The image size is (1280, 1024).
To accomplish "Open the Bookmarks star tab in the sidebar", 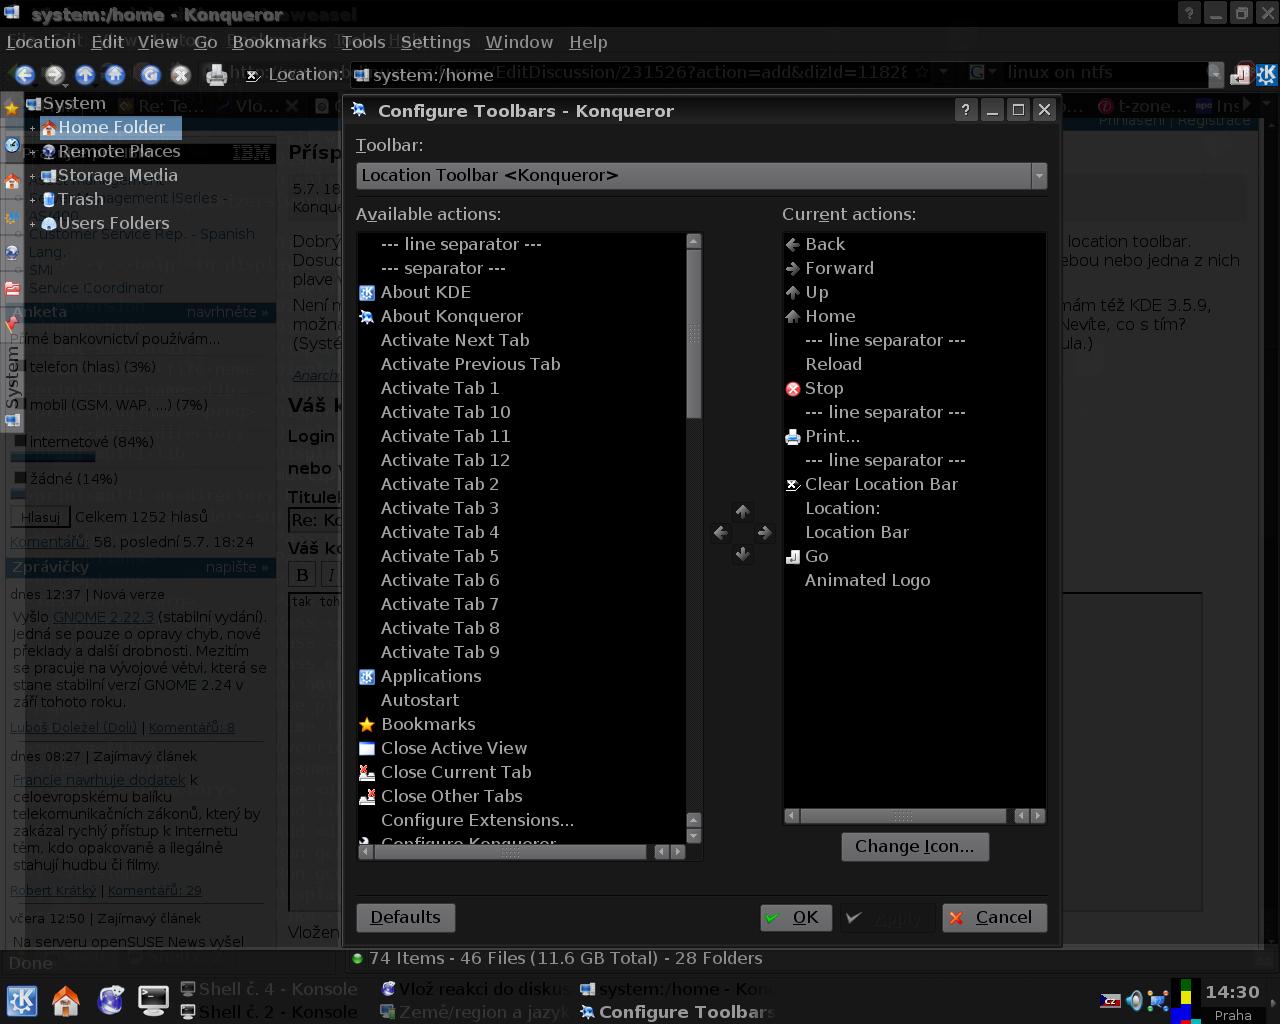I will pyautogui.click(x=12, y=108).
